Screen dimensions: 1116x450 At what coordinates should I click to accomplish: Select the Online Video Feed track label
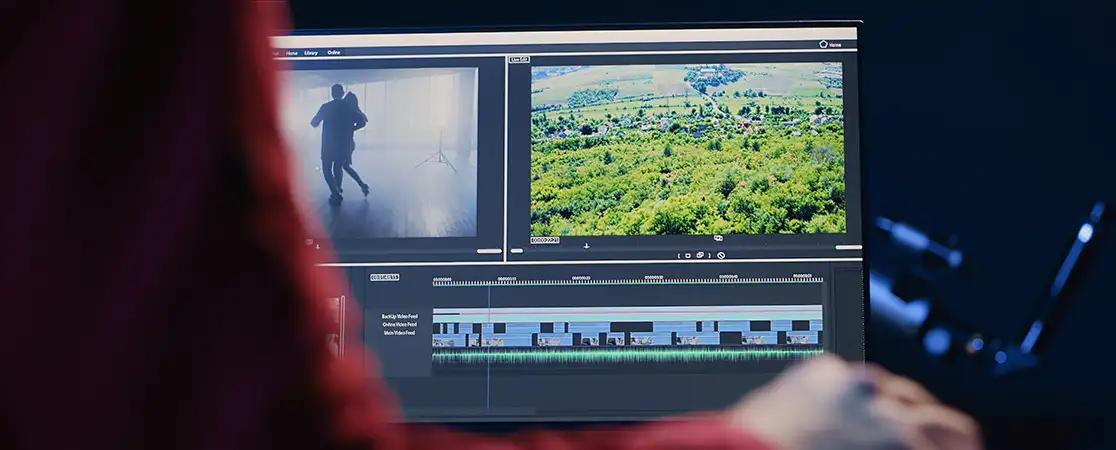pyautogui.click(x=399, y=325)
